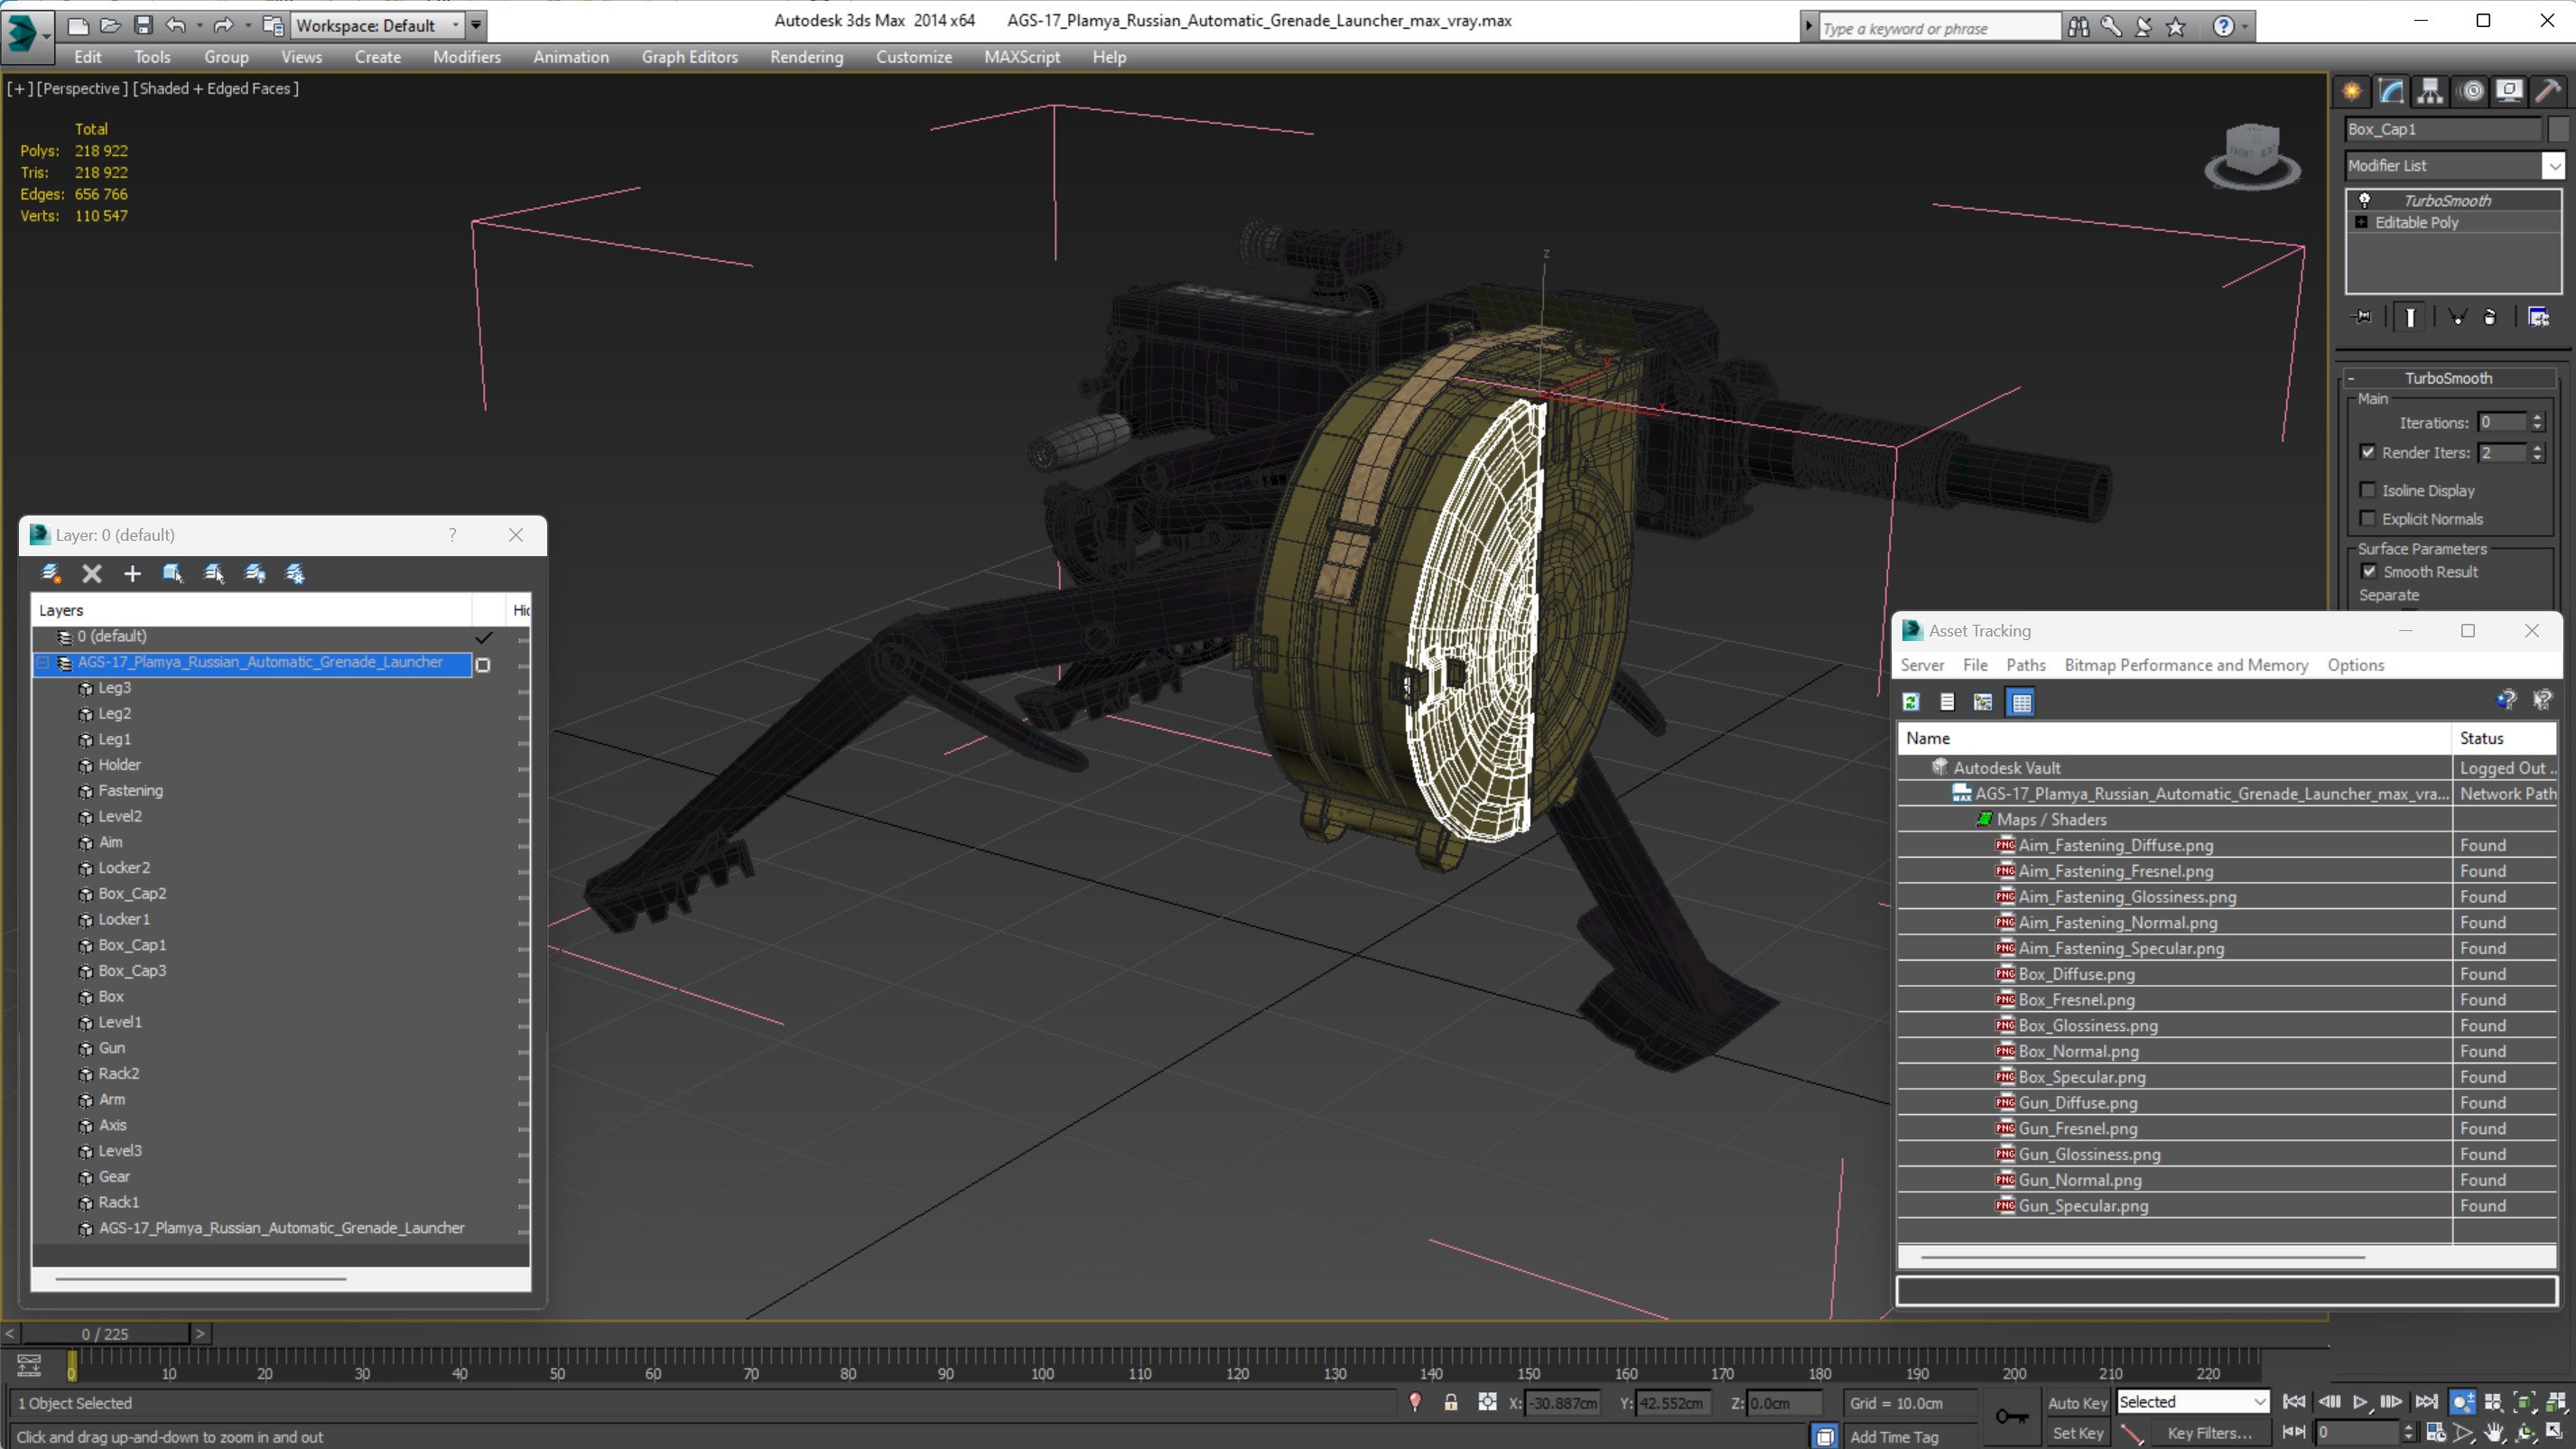Open the Modifiers menu
This screenshot has height=1449, width=2576.
pyautogui.click(x=467, y=57)
